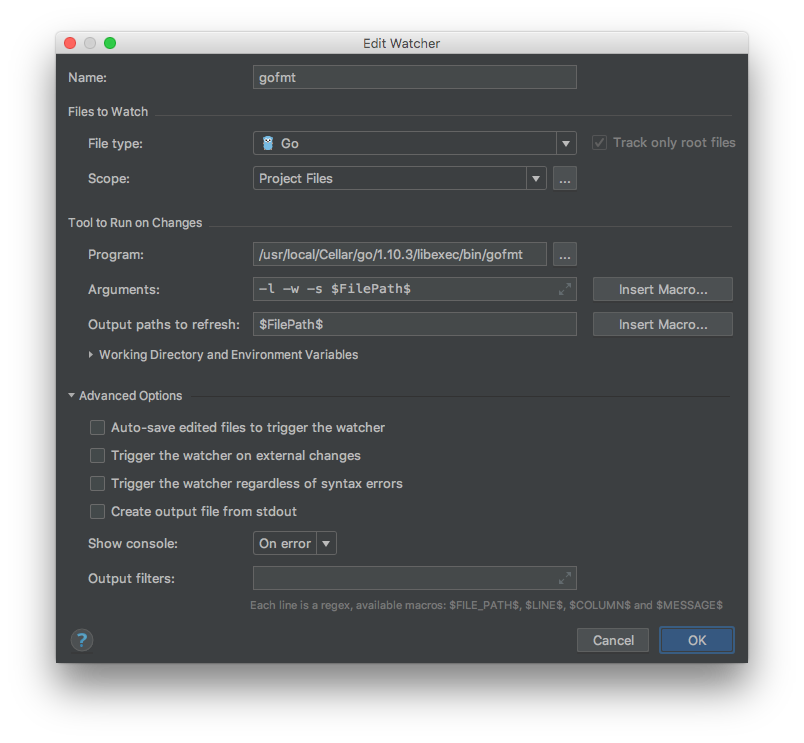Confirm the watcher with the OK button
This screenshot has width=804, height=743.
697,640
